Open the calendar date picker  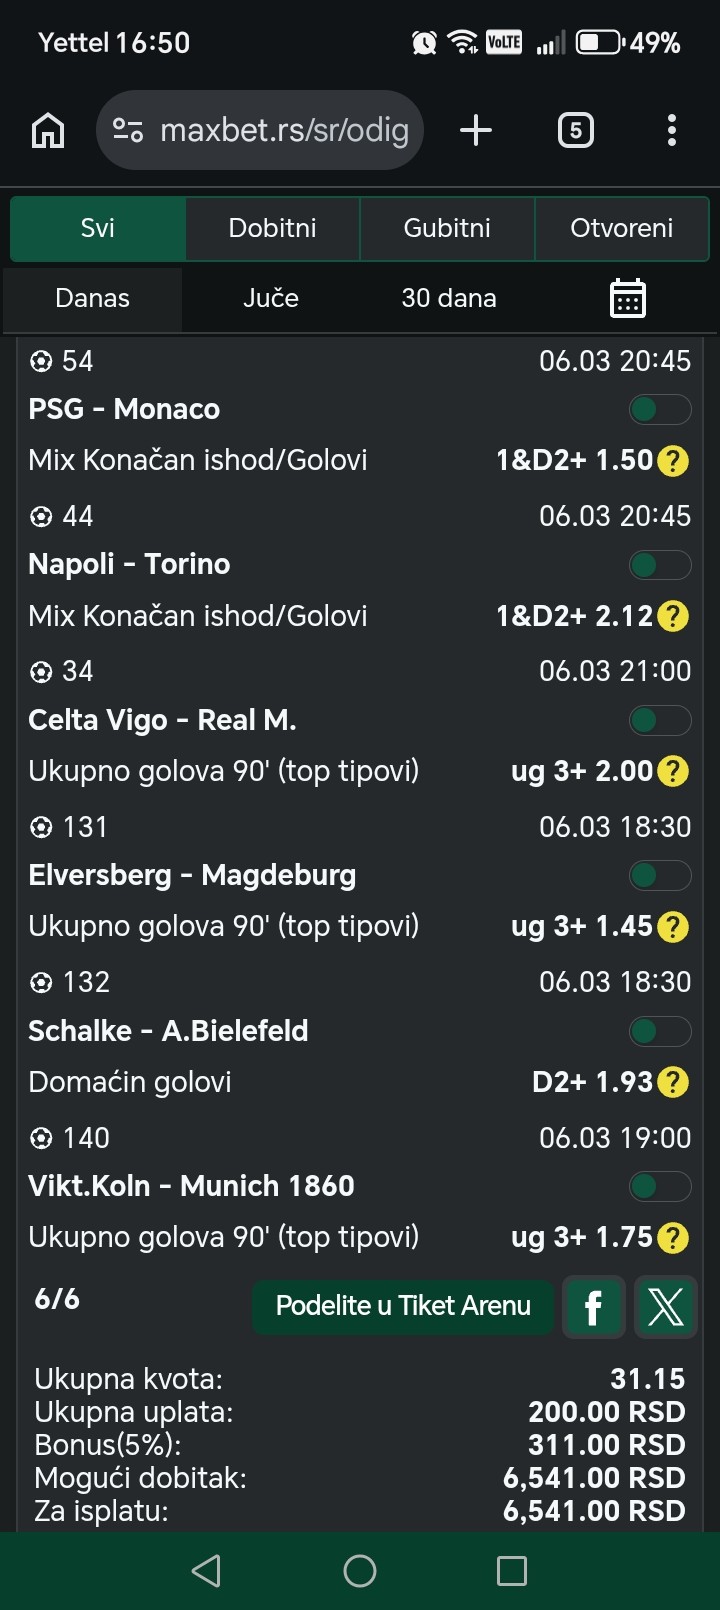628,298
